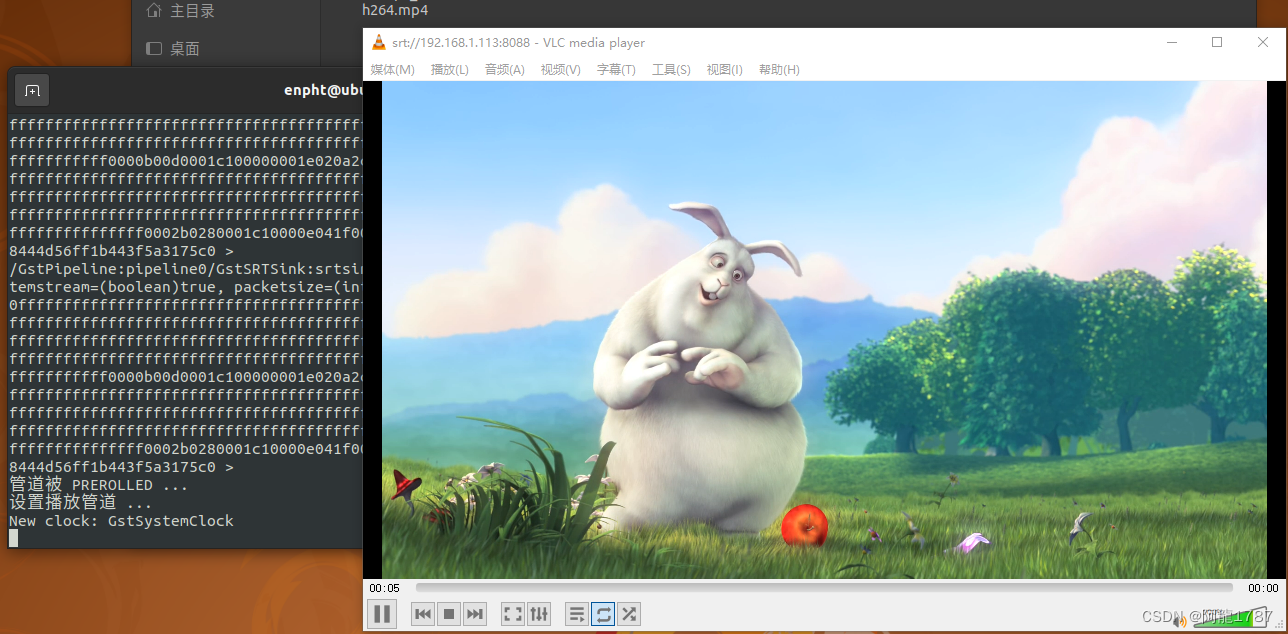This screenshot has width=1288, height=634.
Task: Click the 'New clock: GstSystemClock' line
Action: 121,521
